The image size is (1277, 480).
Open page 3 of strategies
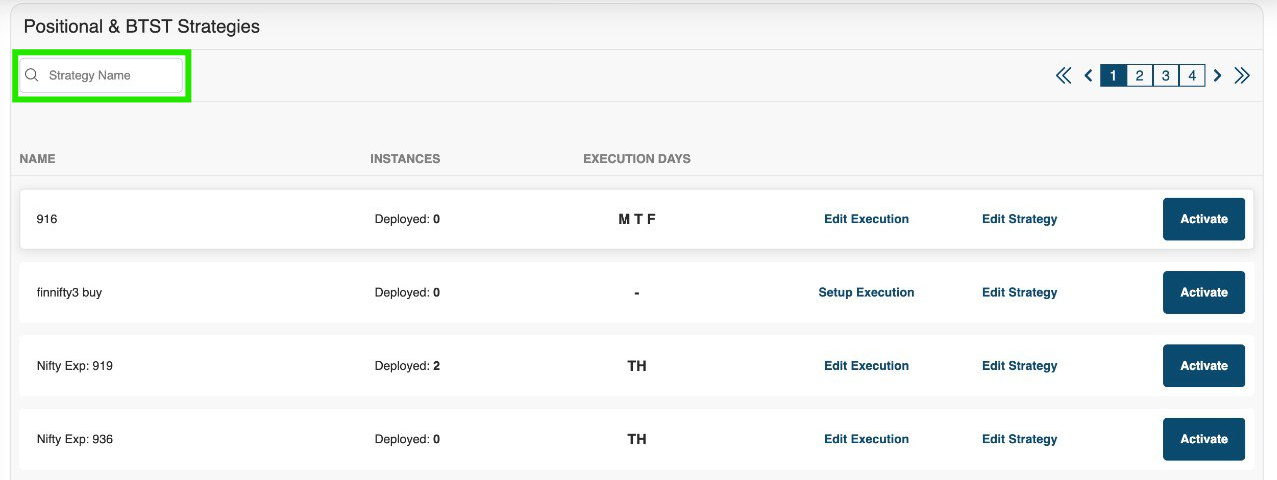click(1165, 76)
